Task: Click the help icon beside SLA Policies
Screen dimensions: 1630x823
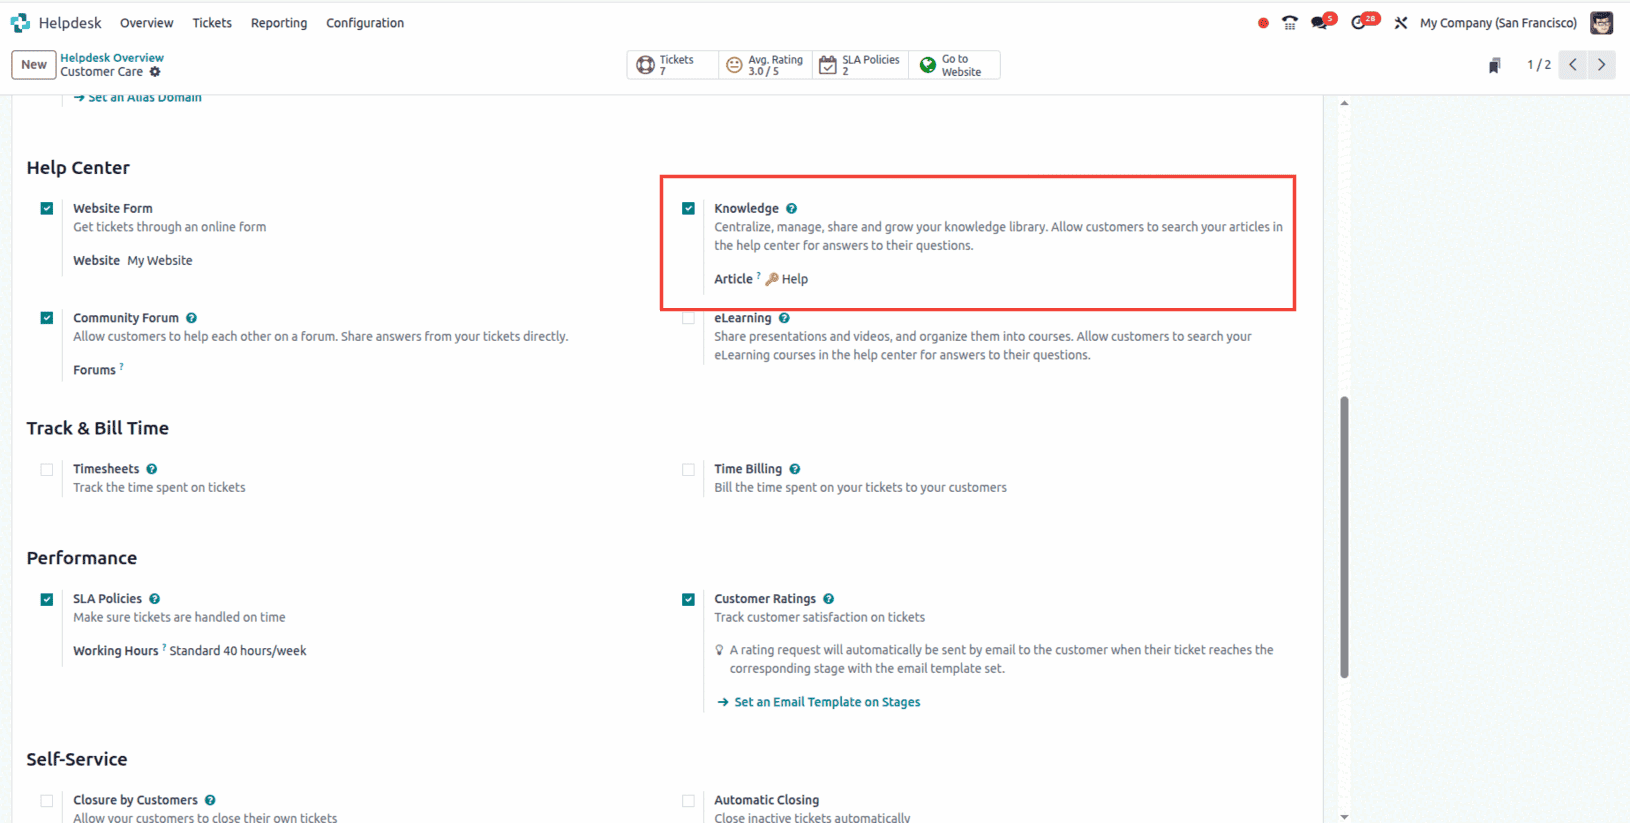Action: (x=154, y=599)
